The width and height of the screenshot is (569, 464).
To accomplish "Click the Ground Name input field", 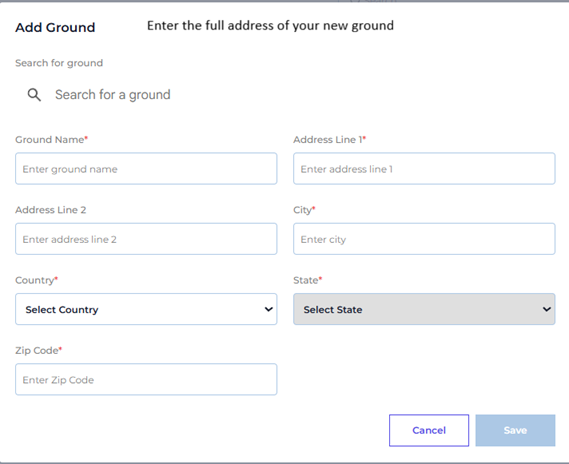I will (x=146, y=169).
